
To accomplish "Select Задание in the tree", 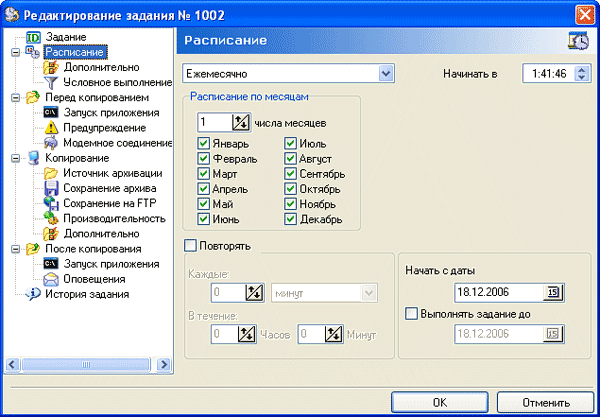I will pyautogui.click(x=66, y=37).
